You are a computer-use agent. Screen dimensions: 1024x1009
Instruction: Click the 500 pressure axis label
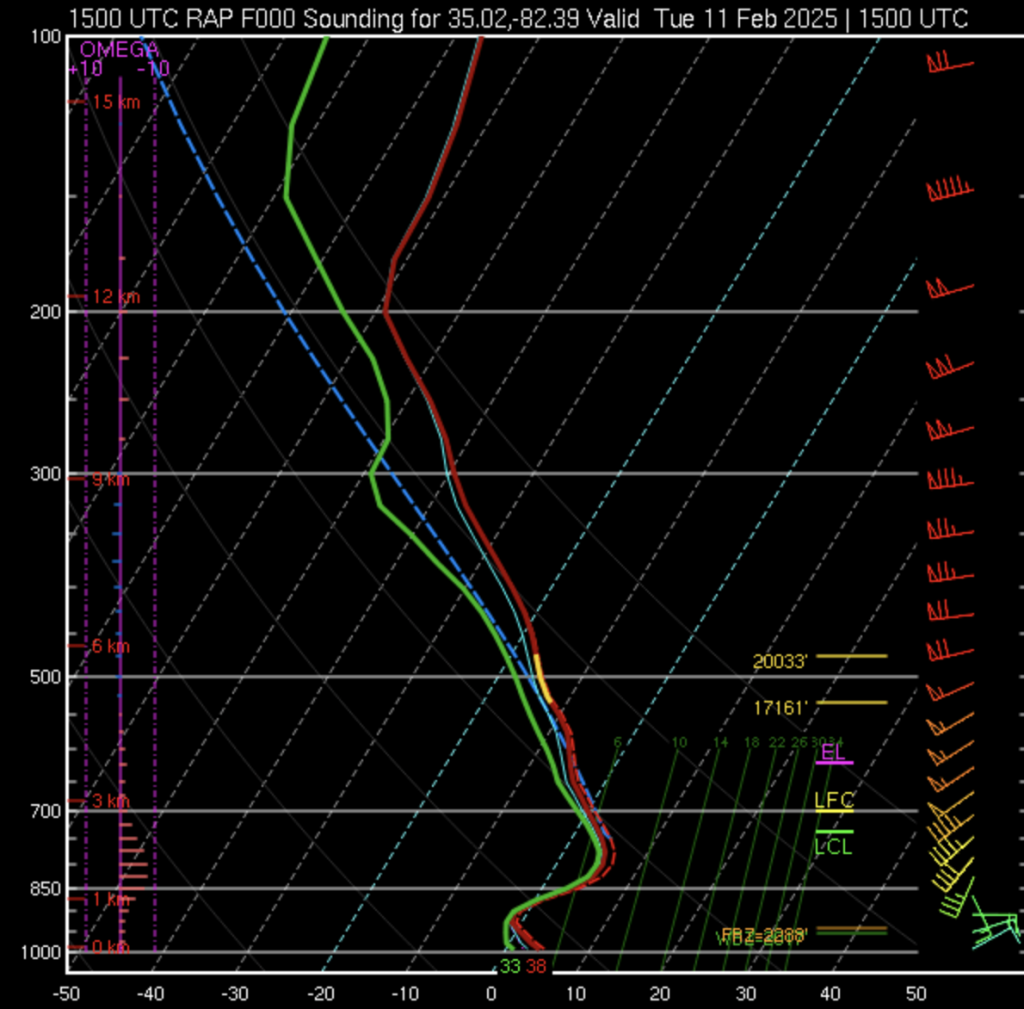tap(46, 677)
